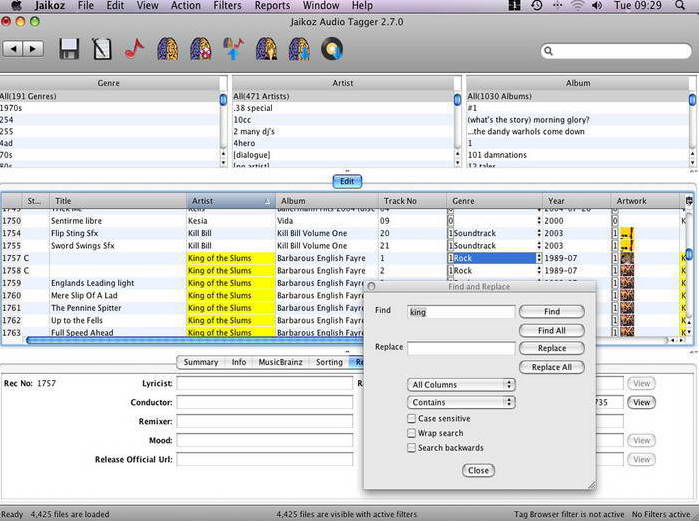Switch to the Summary tab

coord(201,362)
